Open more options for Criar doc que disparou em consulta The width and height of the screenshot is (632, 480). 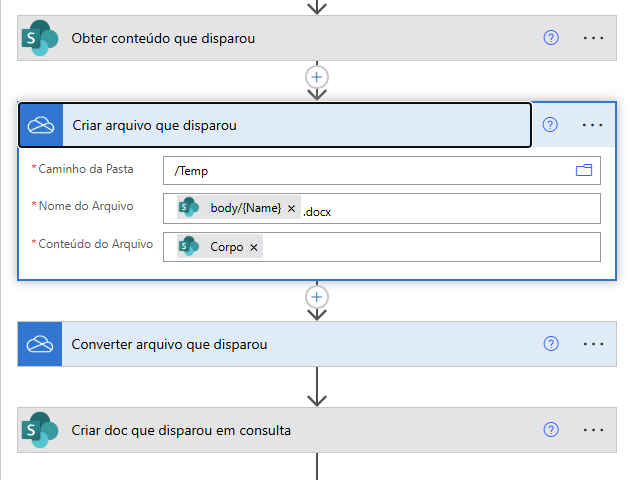tap(593, 430)
